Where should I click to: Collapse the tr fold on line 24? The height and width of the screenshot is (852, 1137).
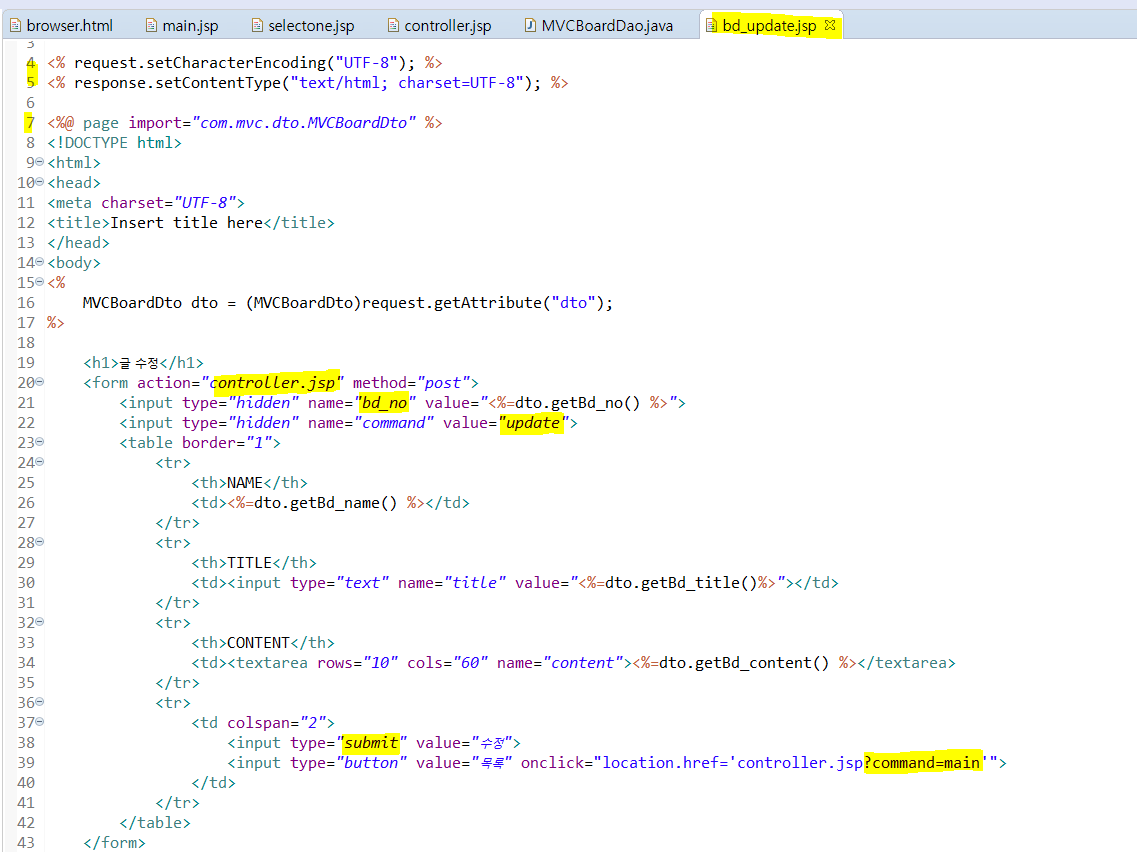click(x=40, y=462)
